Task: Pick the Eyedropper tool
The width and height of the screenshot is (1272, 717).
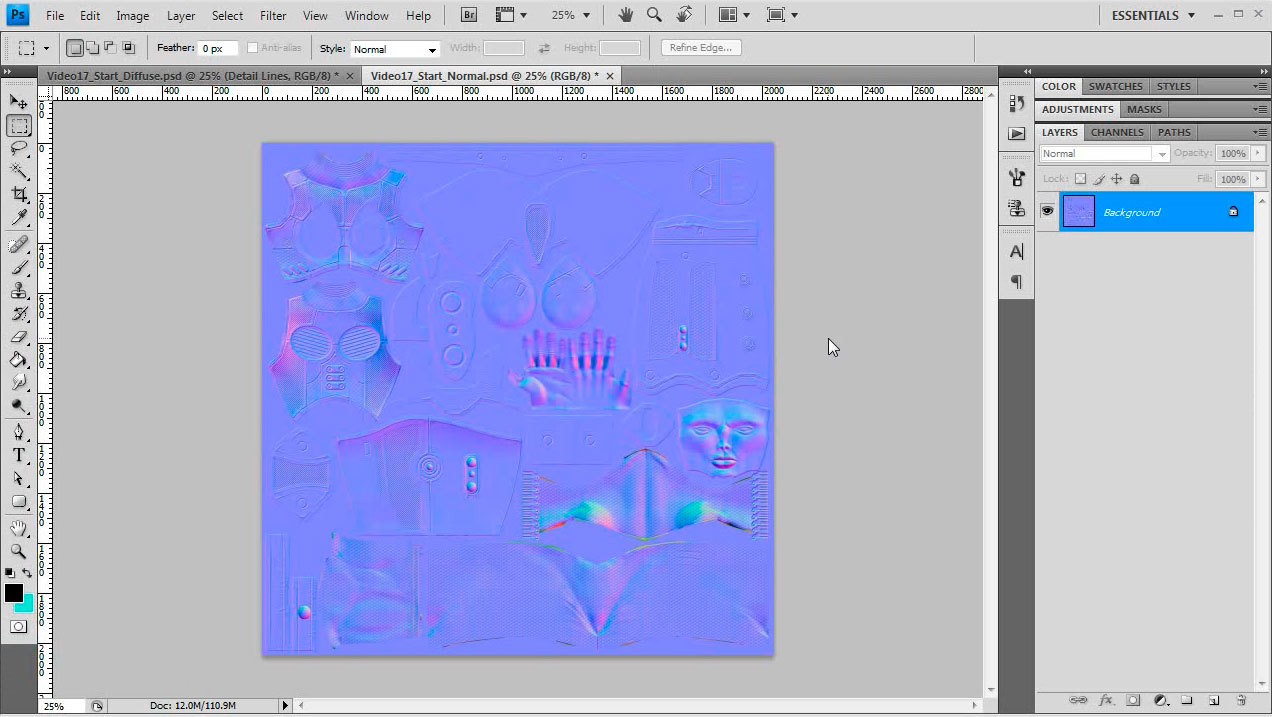Action: (18, 217)
